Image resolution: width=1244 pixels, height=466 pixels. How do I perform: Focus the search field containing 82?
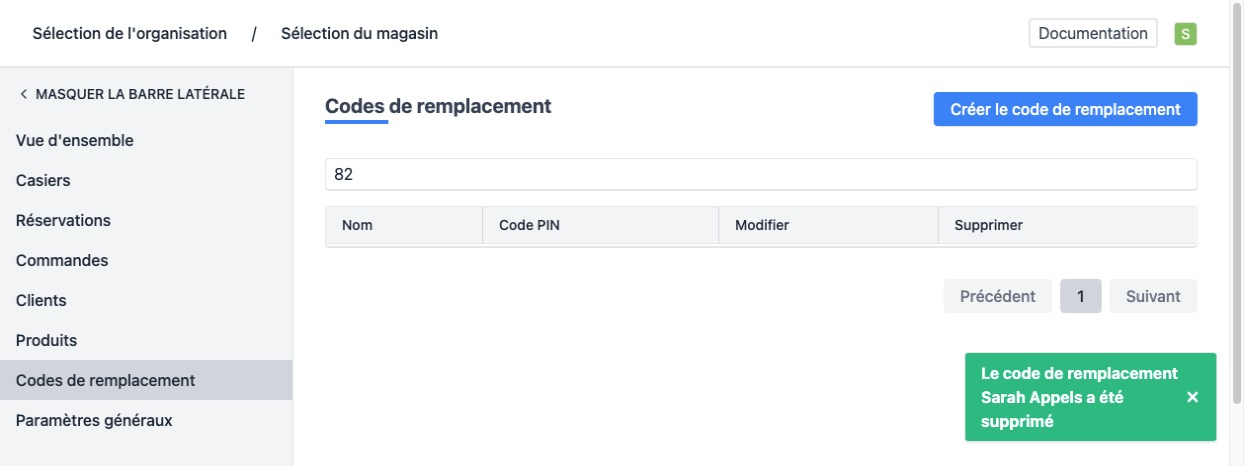tap(760, 174)
